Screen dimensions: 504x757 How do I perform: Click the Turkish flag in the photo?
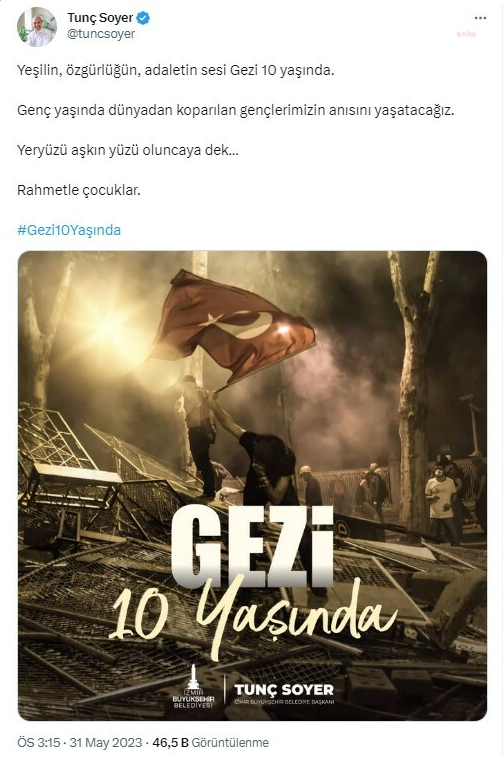click(x=234, y=327)
